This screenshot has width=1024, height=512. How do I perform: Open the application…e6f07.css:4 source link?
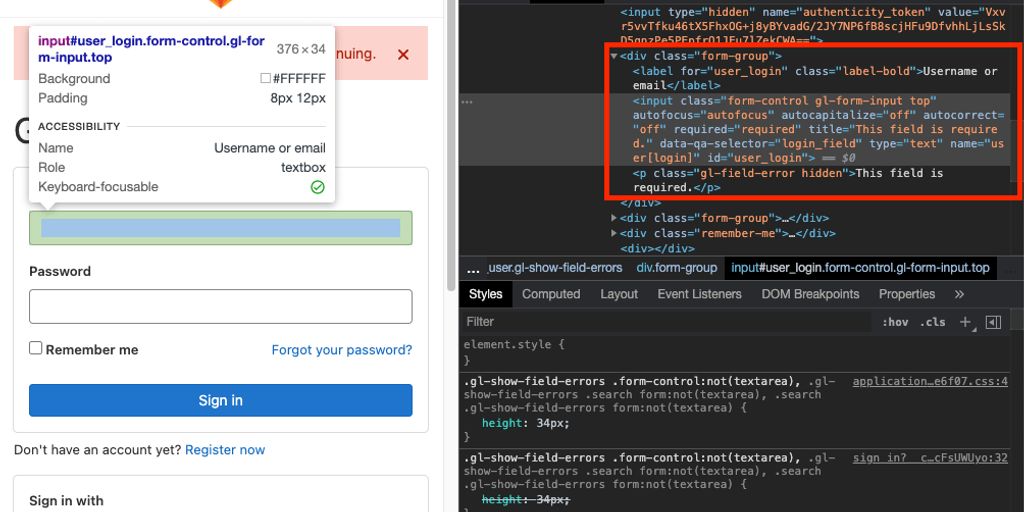(930, 381)
